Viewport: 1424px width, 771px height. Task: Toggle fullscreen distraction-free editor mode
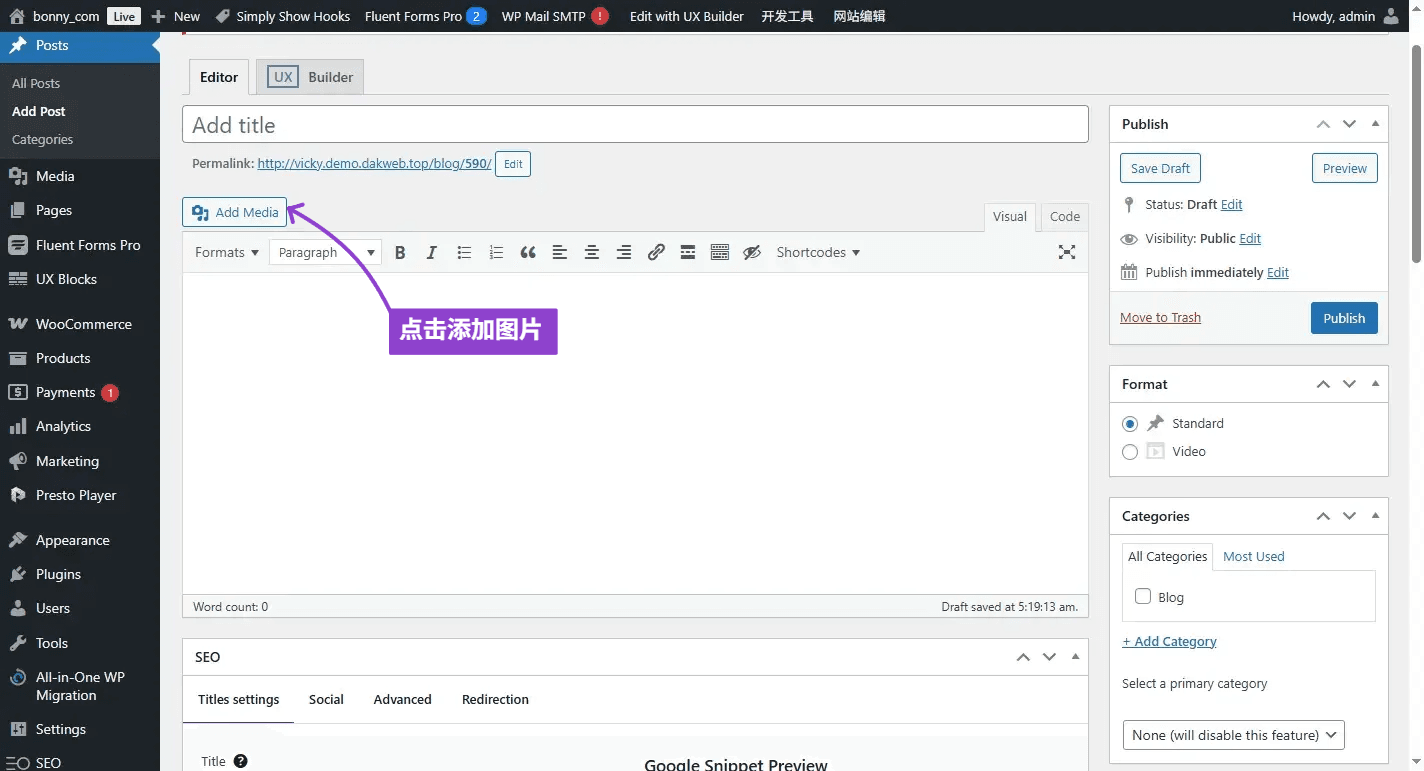click(x=1067, y=253)
